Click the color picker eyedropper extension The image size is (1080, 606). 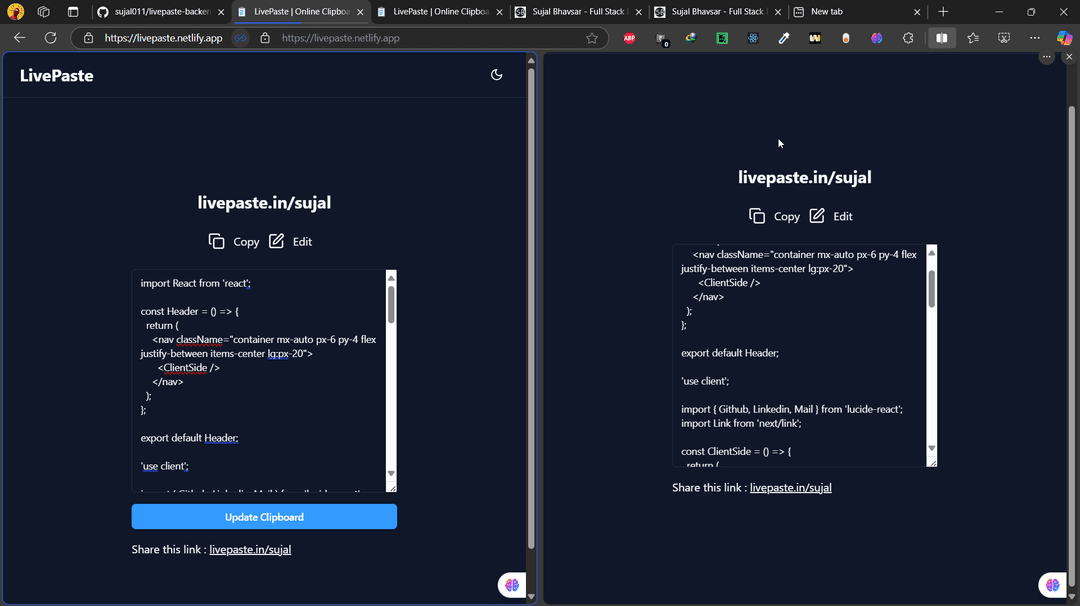coord(784,38)
